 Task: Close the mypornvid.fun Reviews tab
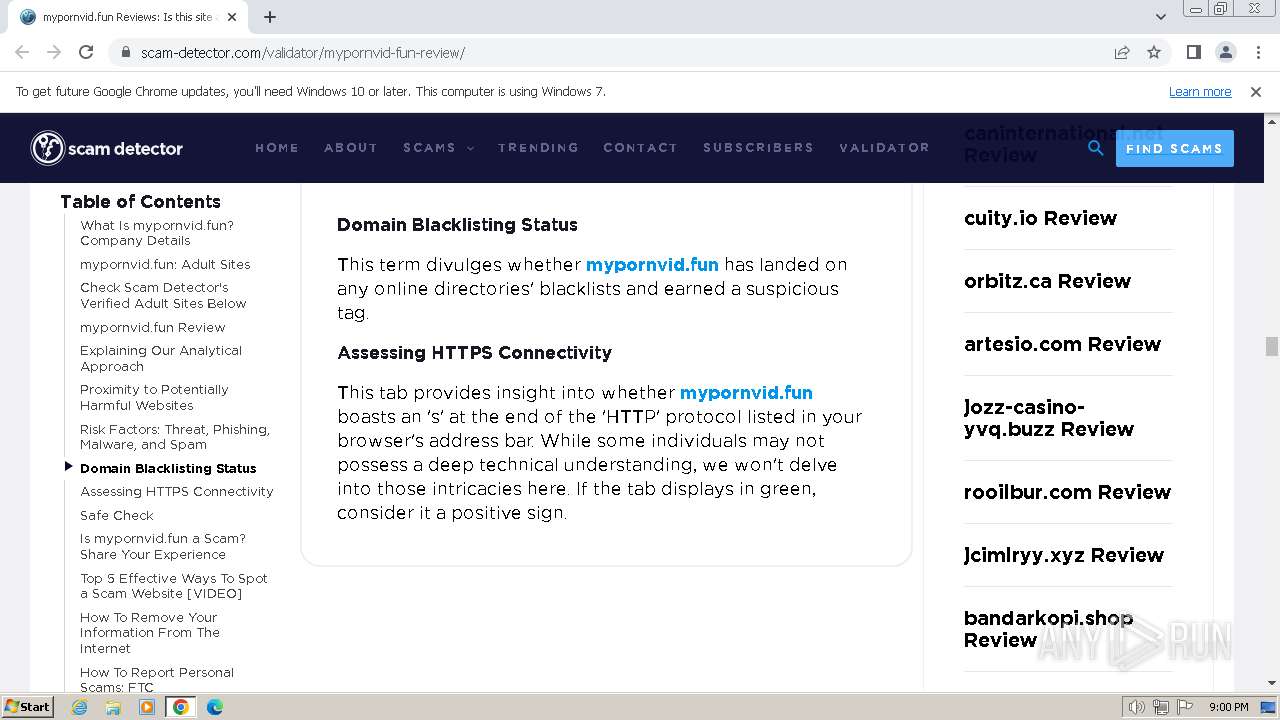[x=232, y=17]
